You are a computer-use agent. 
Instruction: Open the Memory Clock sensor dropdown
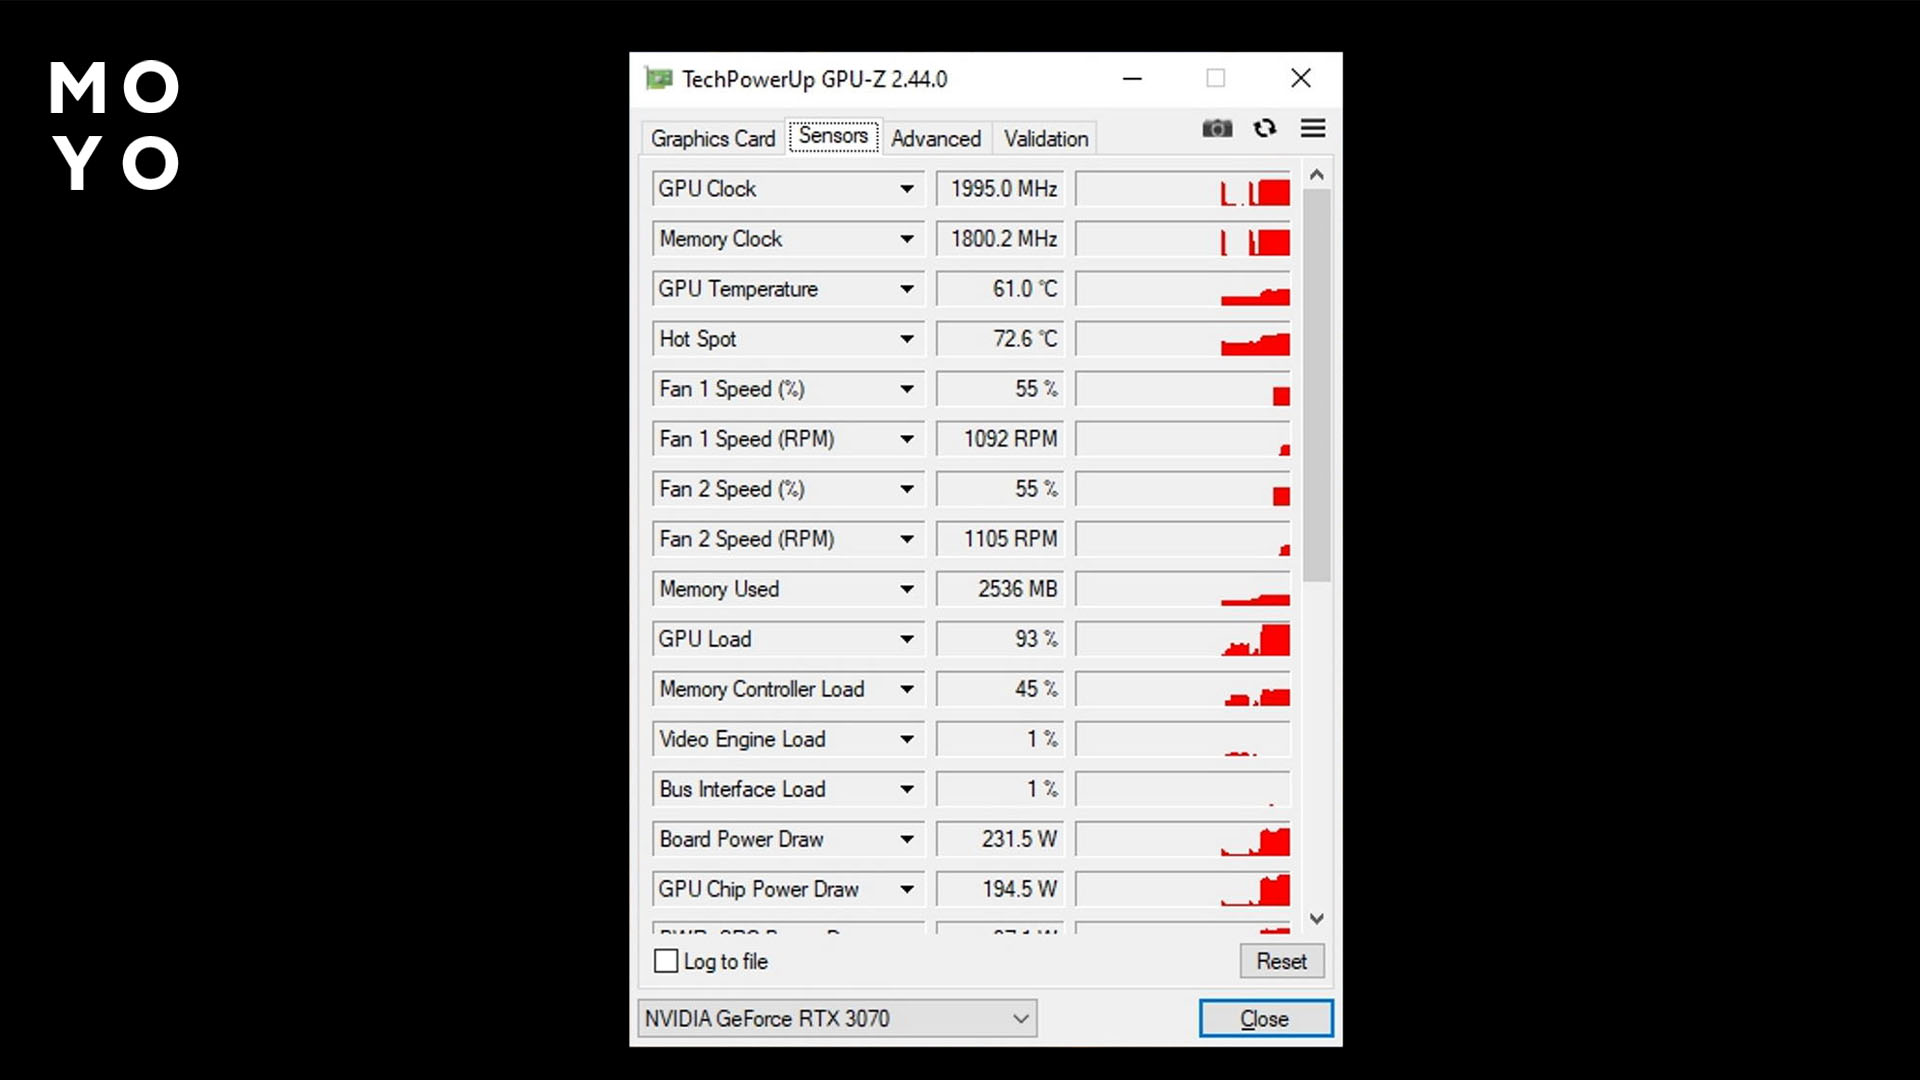coord(907,239)
